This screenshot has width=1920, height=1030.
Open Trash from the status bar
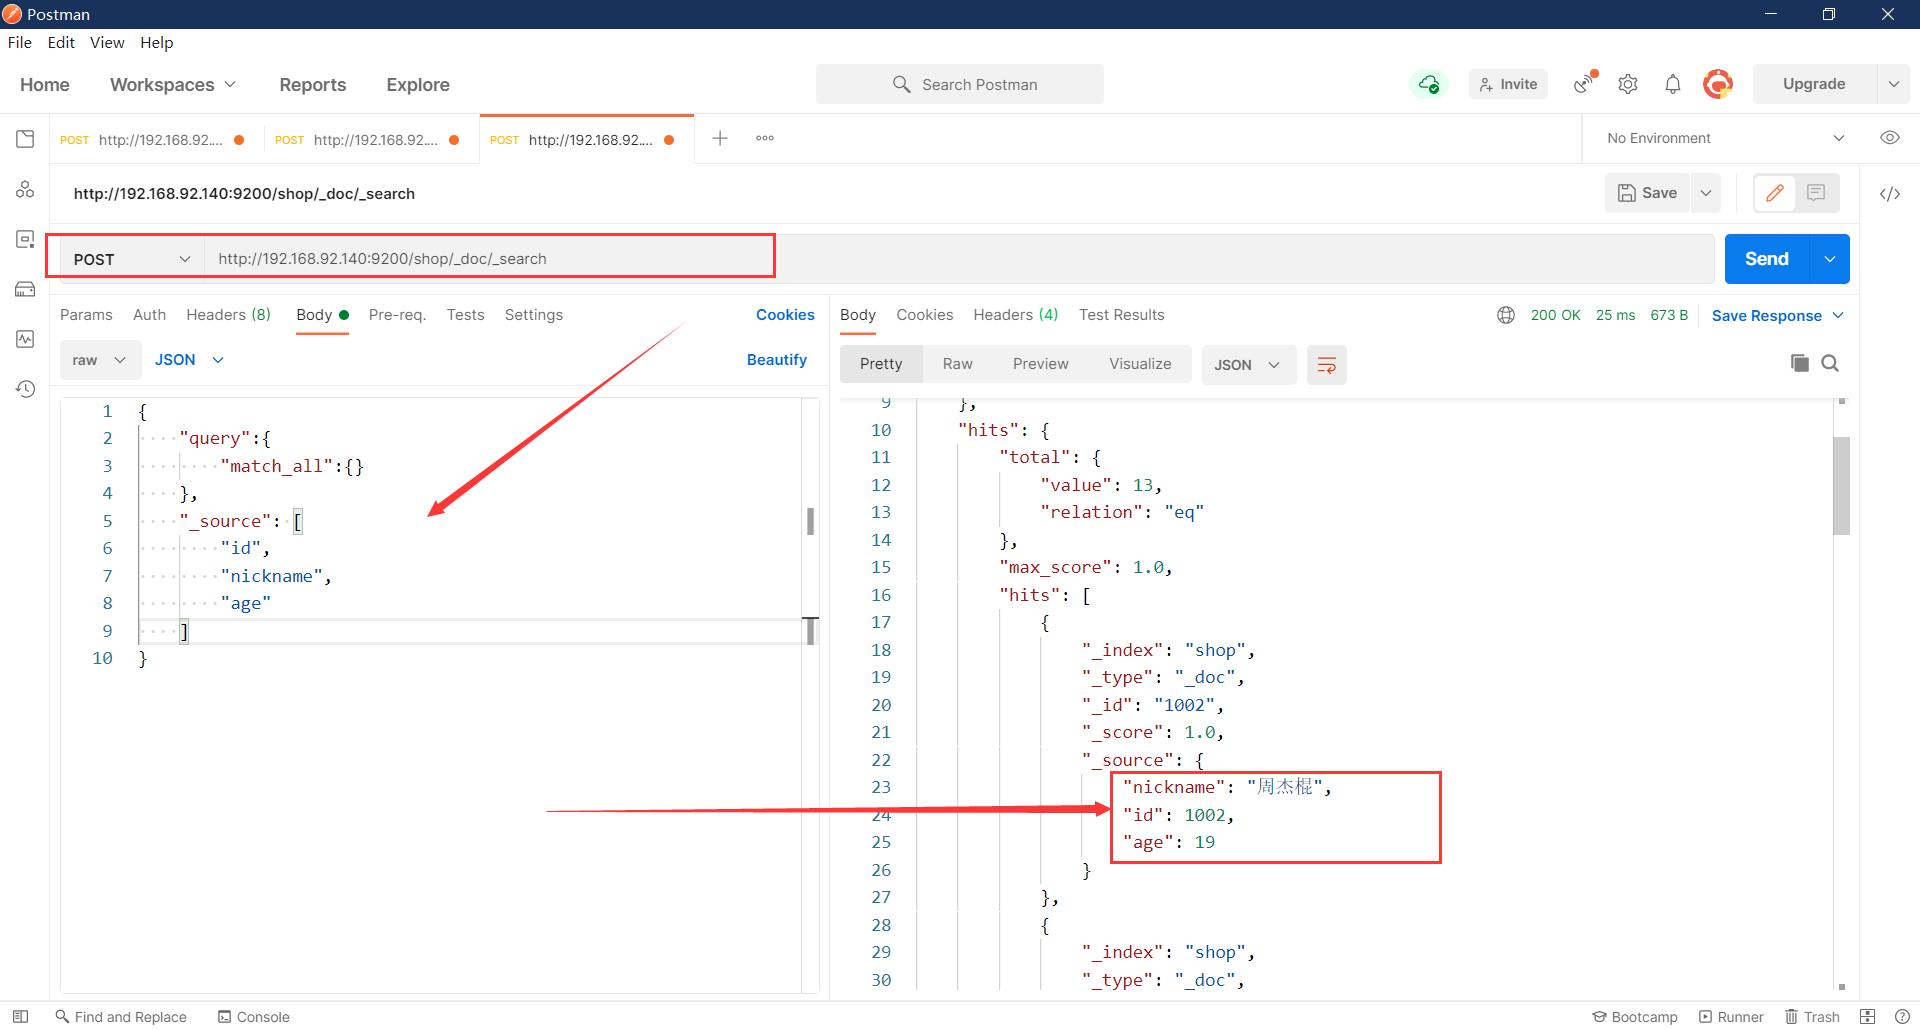coord(1813,1016)
